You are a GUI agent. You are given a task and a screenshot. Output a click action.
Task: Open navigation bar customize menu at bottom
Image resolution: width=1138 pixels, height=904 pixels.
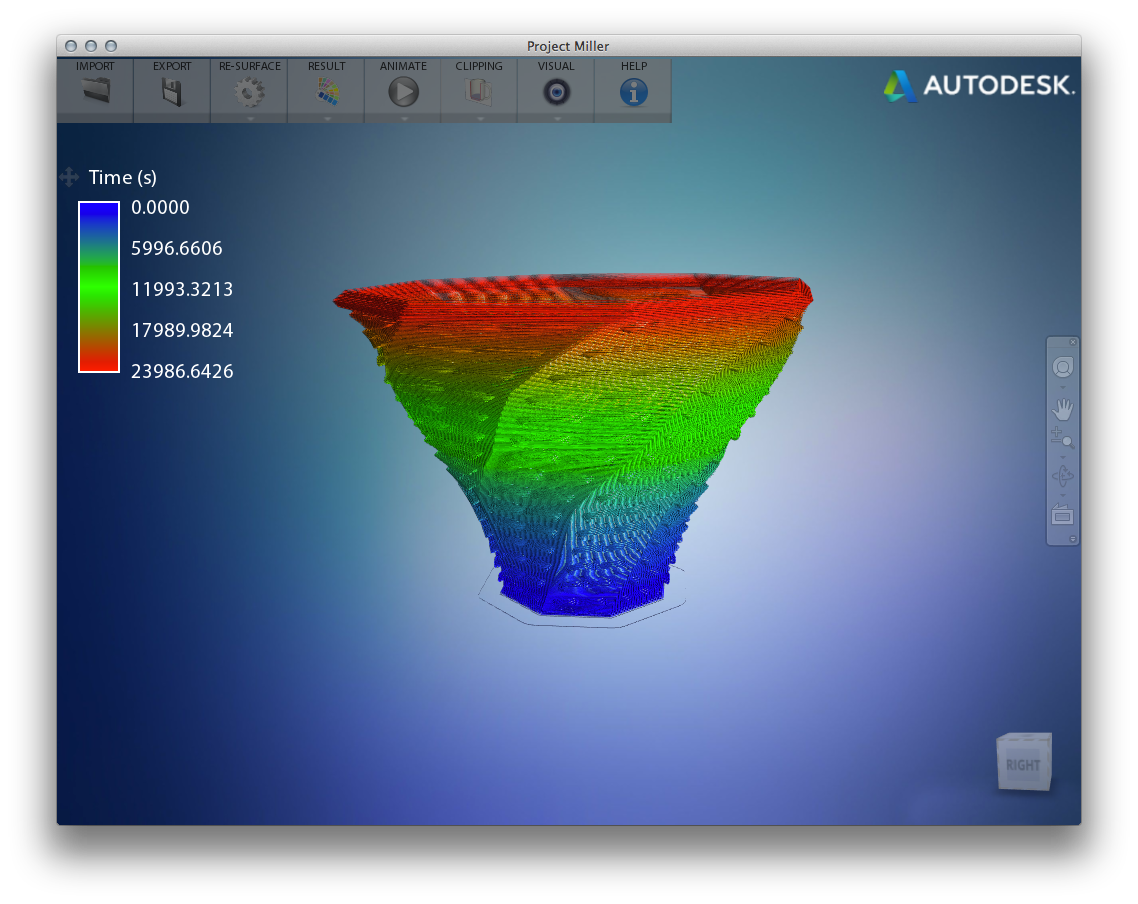tap(1073, 539)
